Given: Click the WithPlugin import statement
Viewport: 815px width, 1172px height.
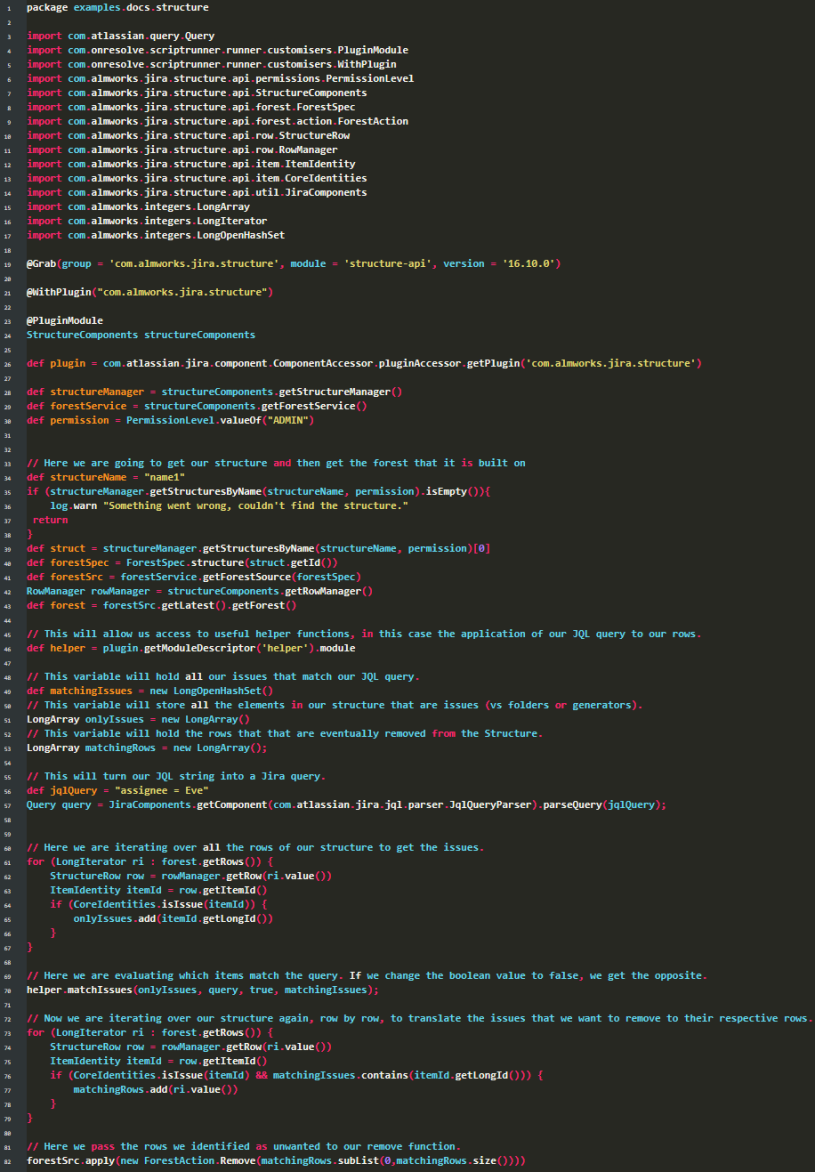Looking at the screenshot, I should pyautogui.click(x=212, y=64).
